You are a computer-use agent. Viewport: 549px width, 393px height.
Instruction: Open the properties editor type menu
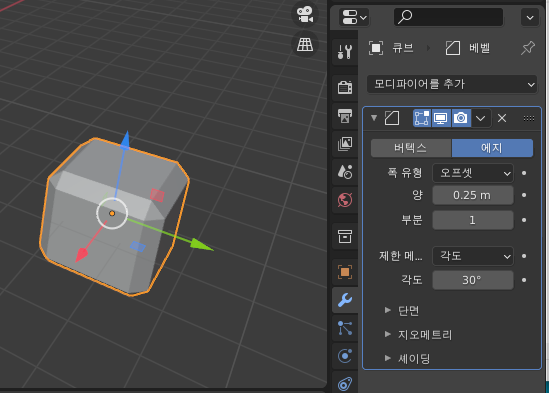point(354,17)
